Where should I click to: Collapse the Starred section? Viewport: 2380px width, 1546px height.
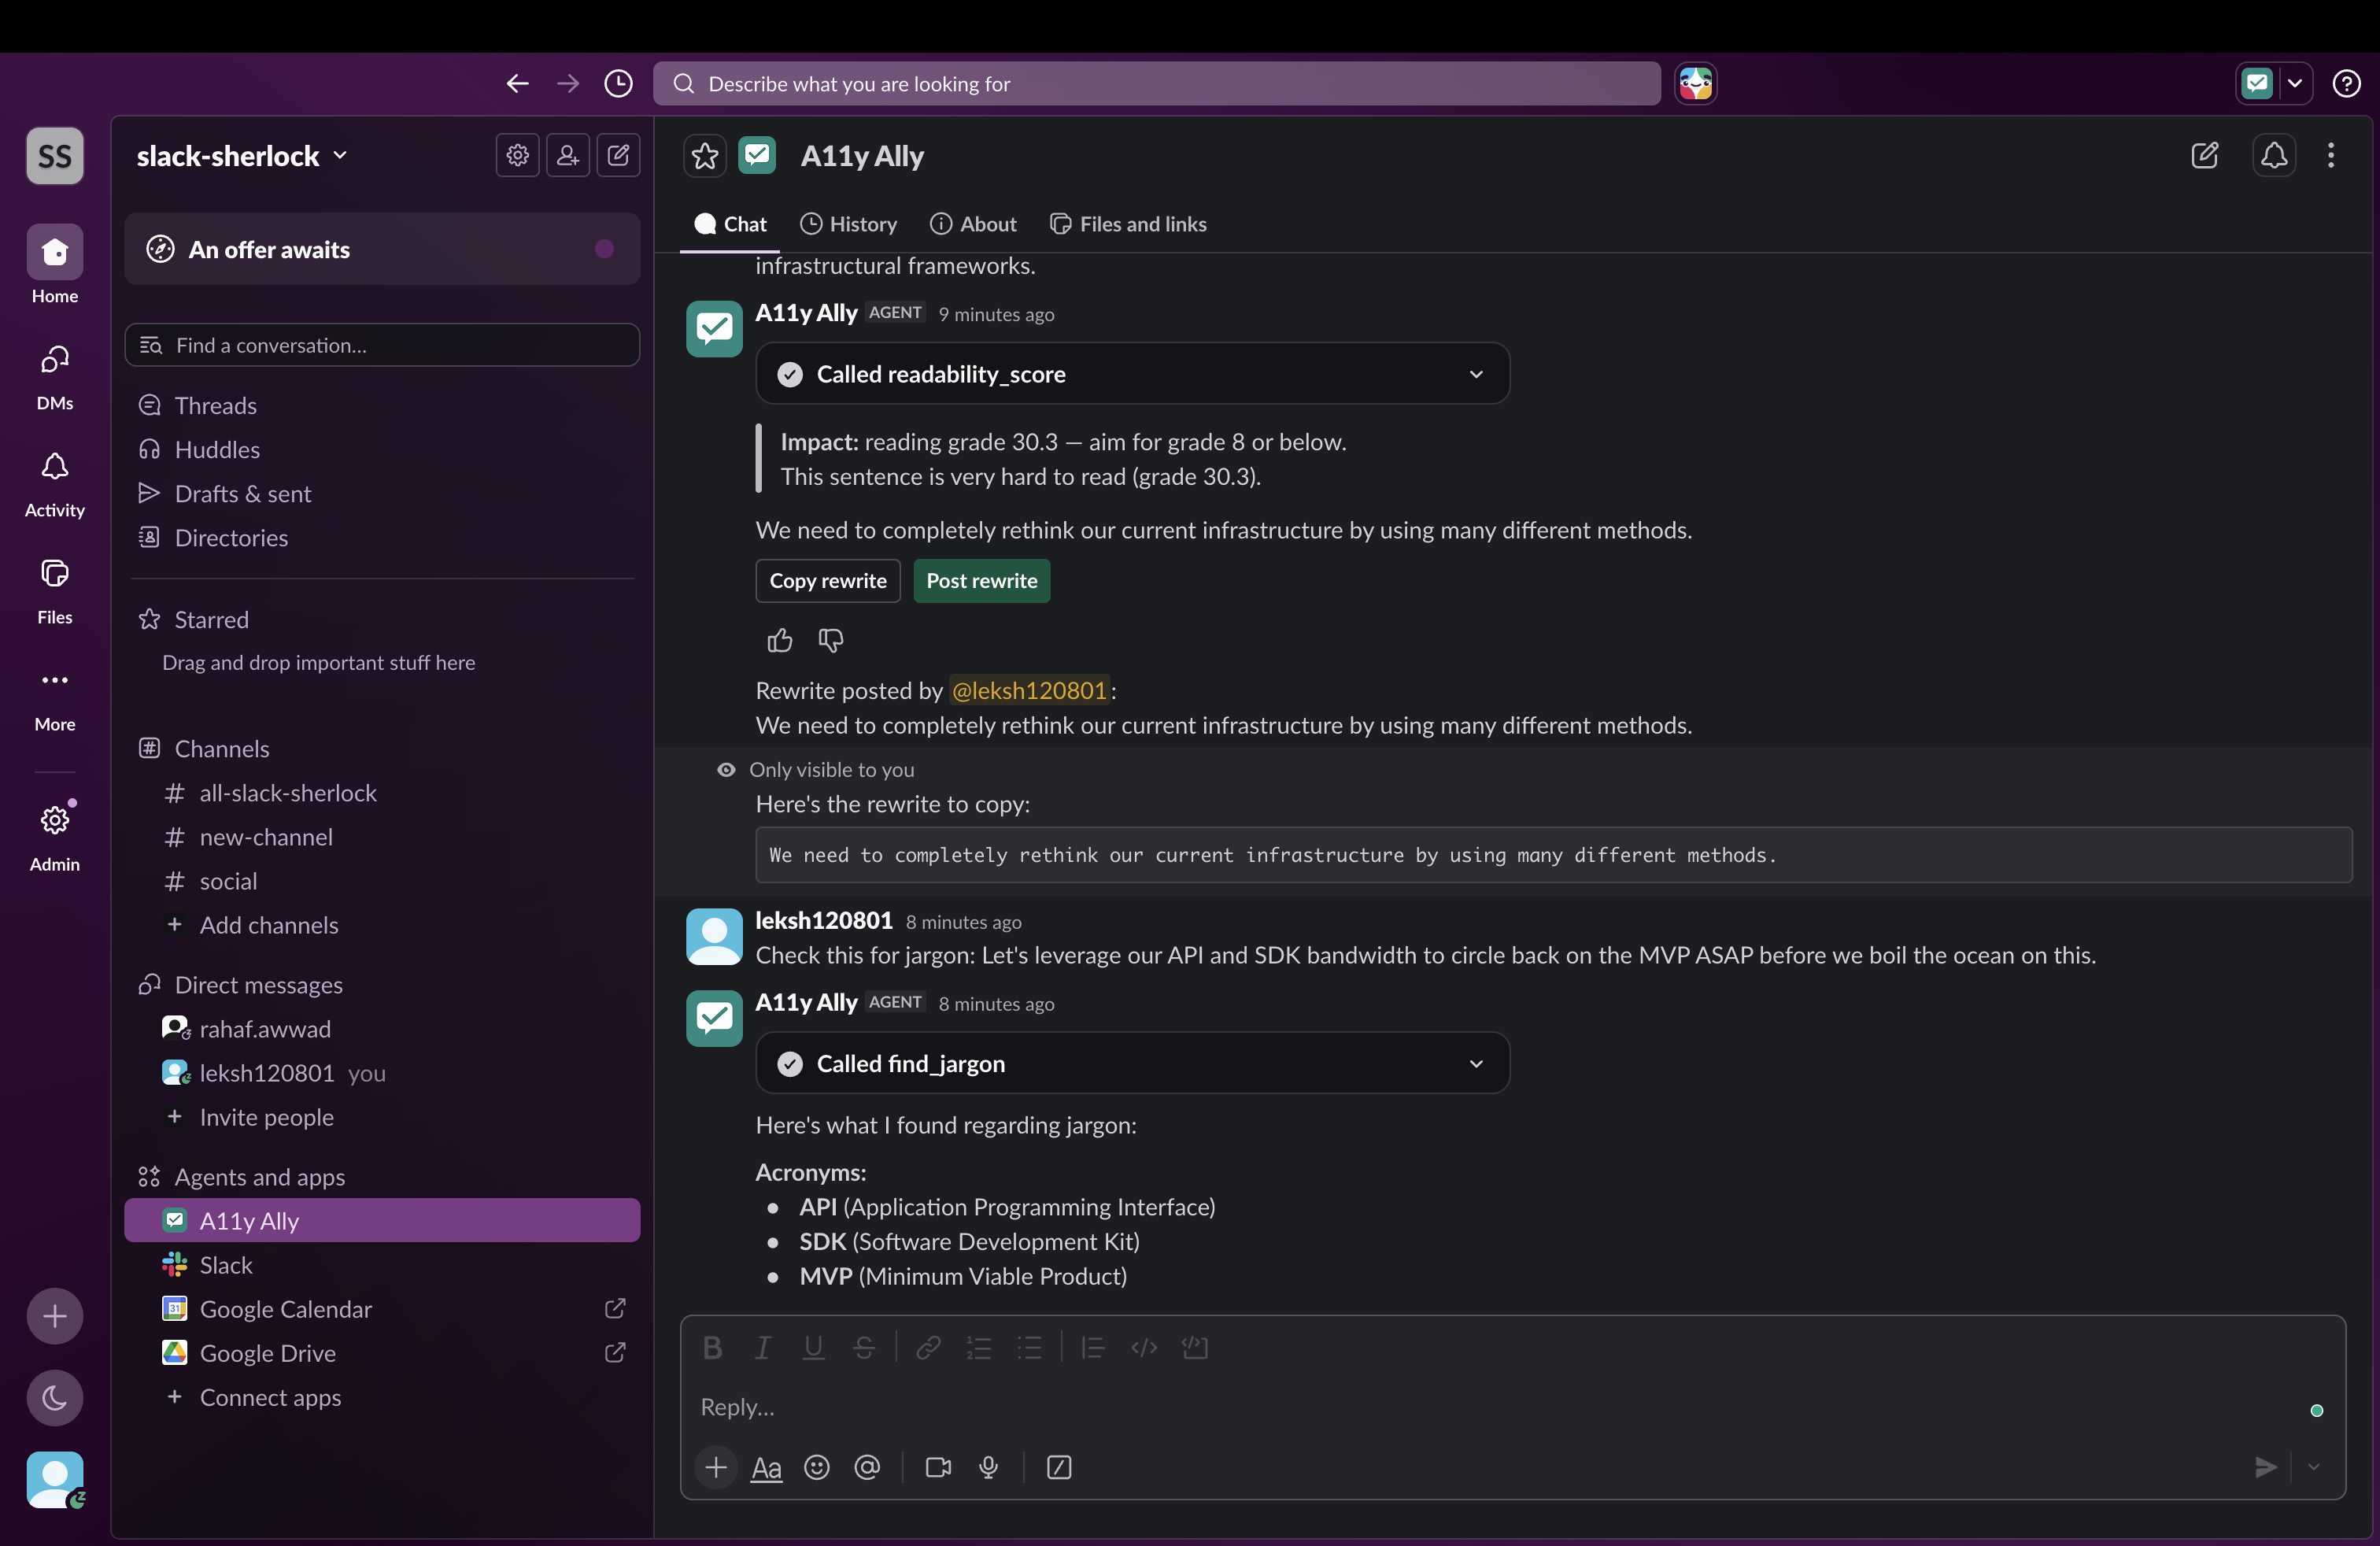click(x=211, y=619)
